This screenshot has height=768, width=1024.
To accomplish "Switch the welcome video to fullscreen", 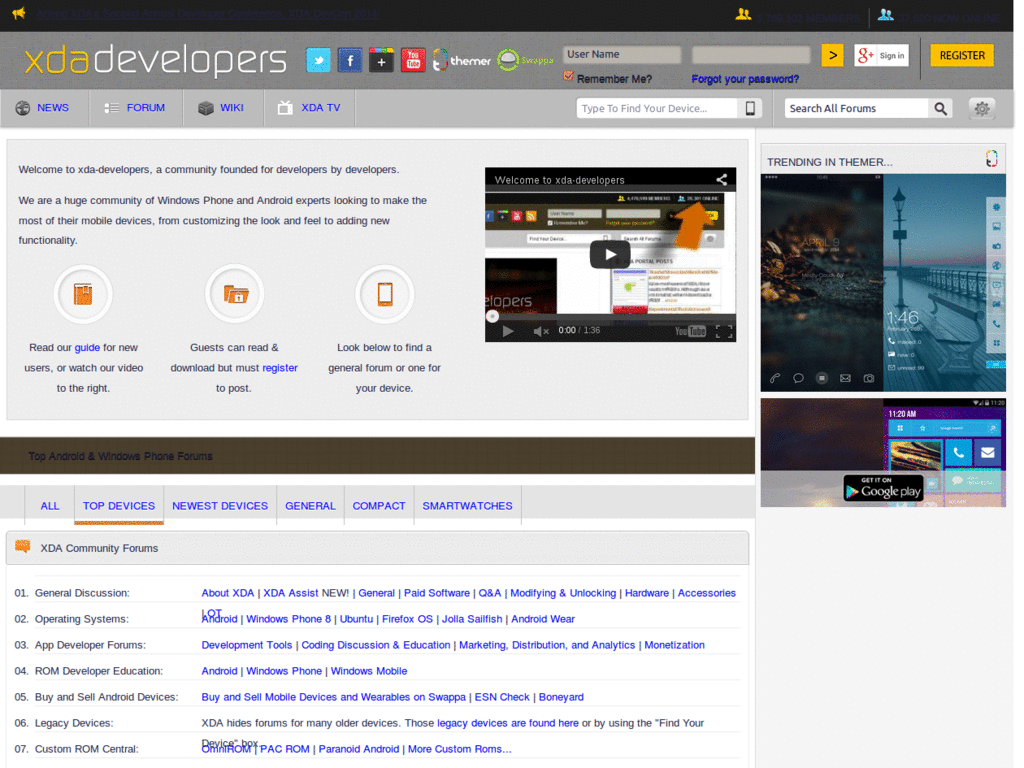I will coord(724,332).
